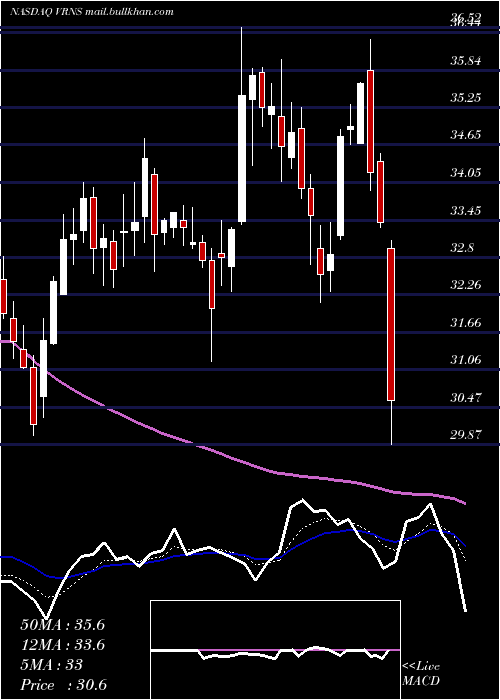
Task: Click the 50MA : 35.6 readout
Action: [62, 625]
